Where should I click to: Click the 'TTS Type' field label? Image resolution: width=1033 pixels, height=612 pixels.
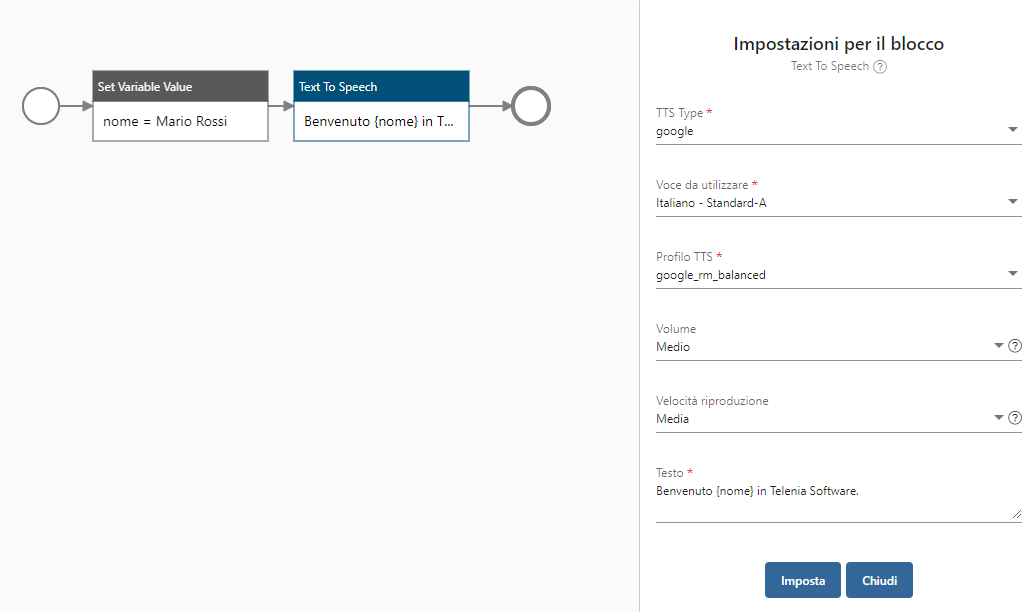coord(679,113)
